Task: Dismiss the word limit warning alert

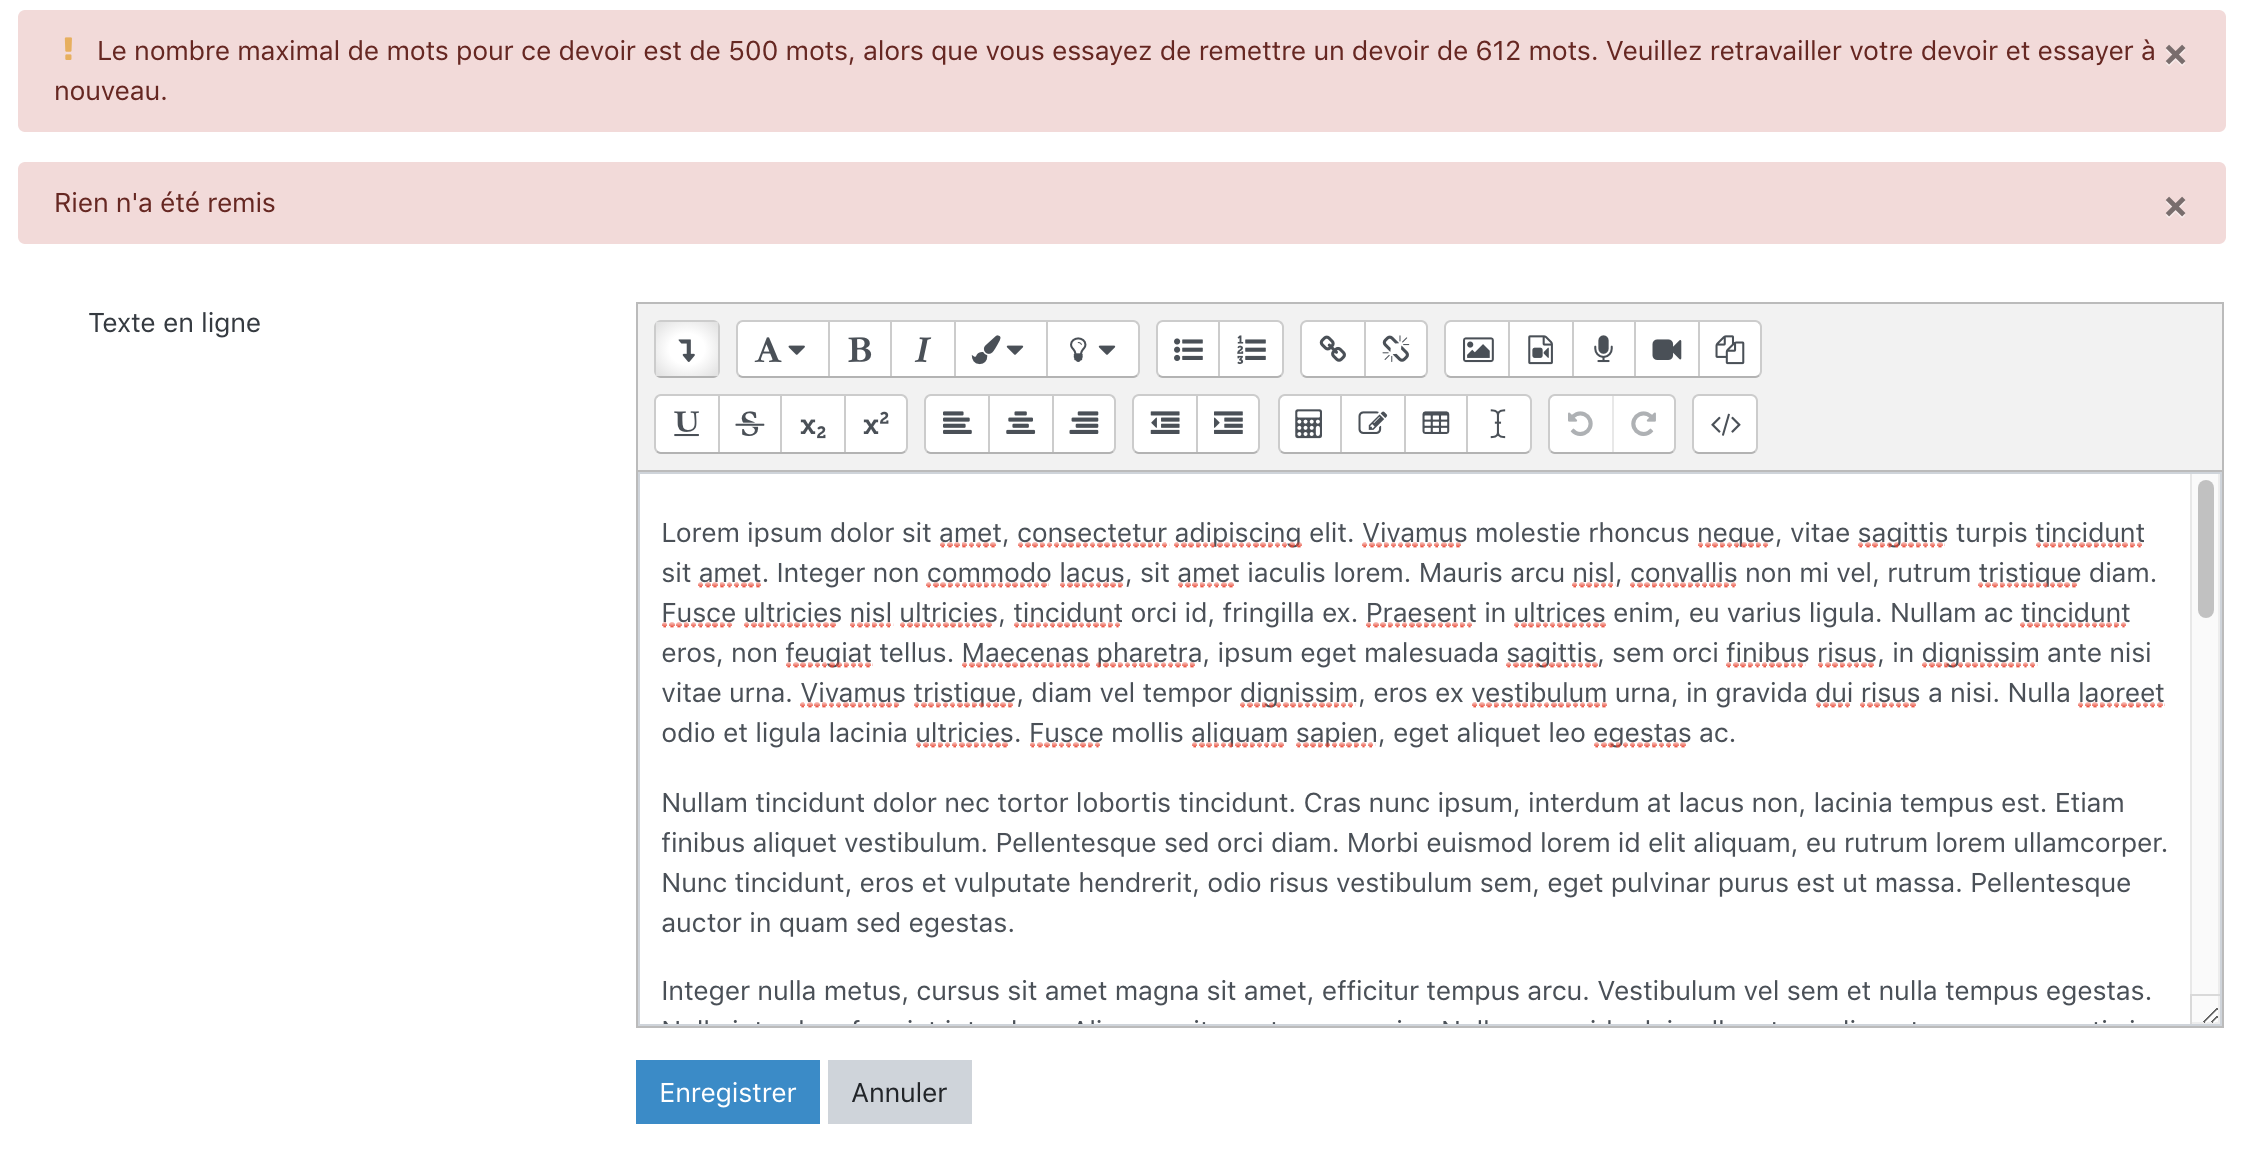Action: tap(2175, 55)
